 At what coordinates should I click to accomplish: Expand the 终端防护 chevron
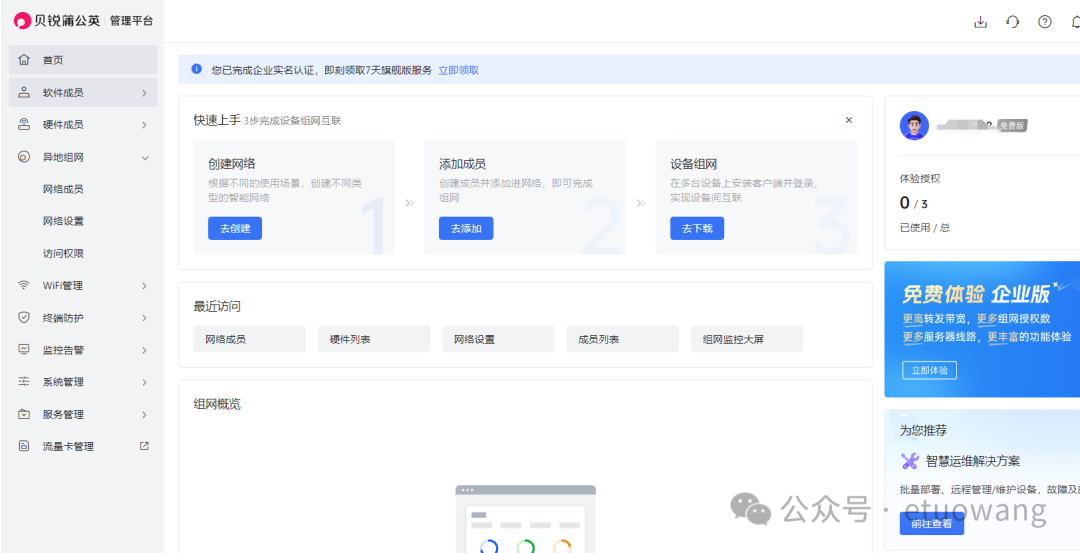(x=144, y=317)
